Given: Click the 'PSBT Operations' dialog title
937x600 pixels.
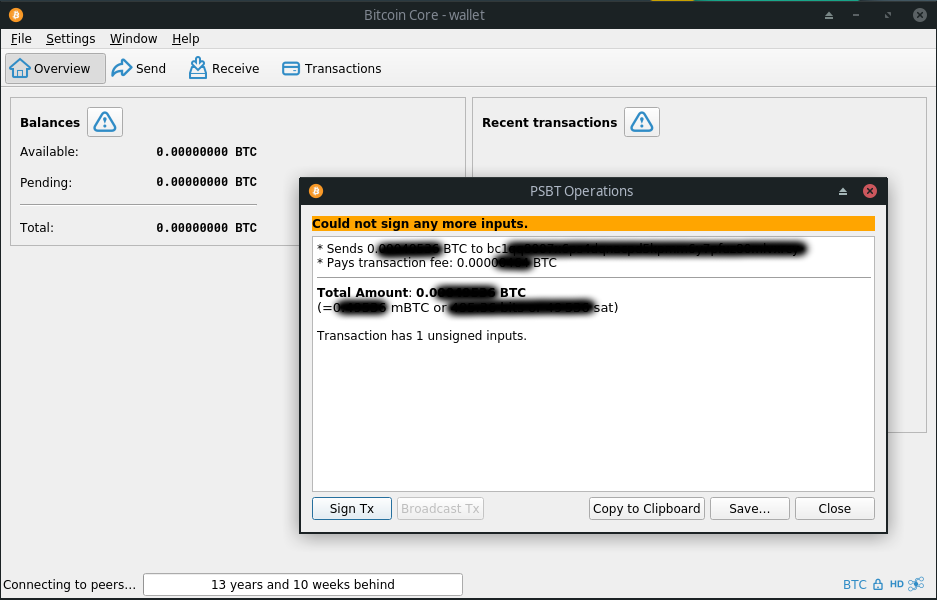Looking at the screenshot, I should [581, 191].
